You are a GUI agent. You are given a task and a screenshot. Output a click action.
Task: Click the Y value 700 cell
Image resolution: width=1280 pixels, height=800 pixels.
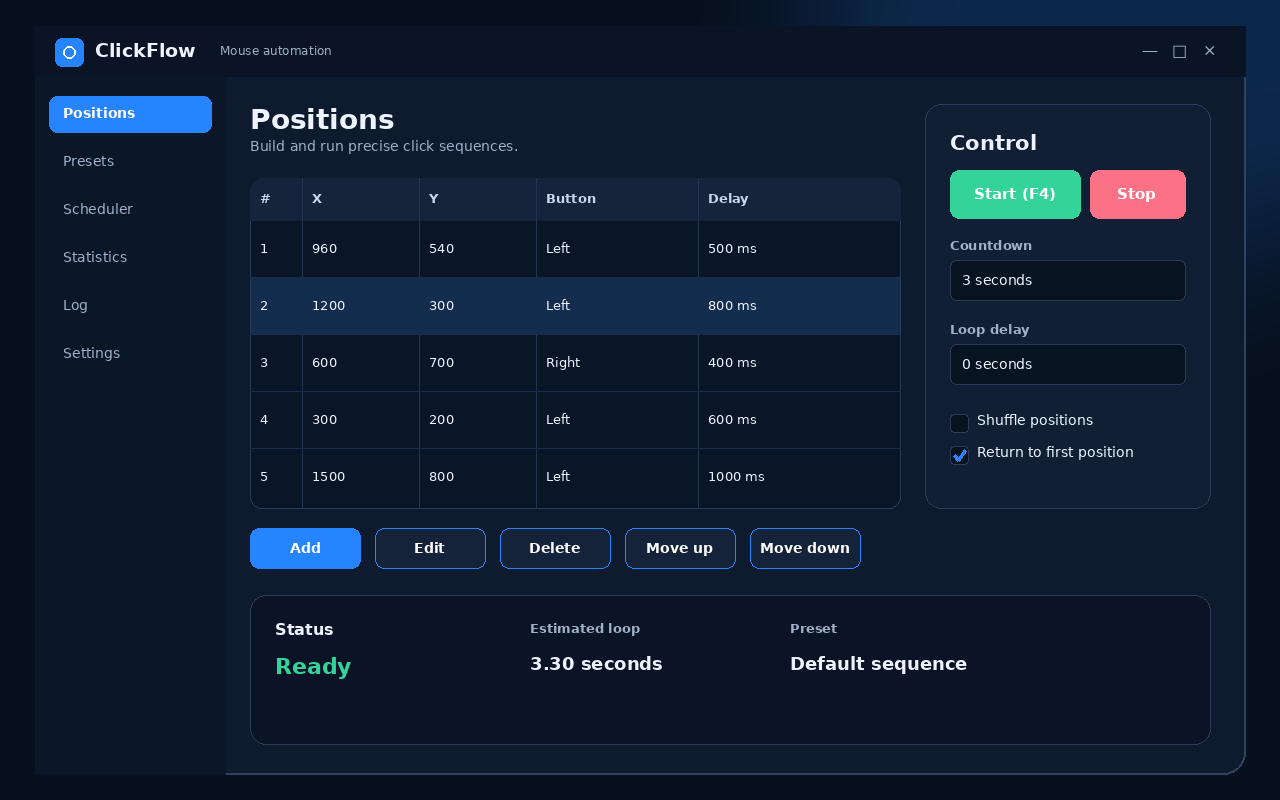click(x=478, y=363)
